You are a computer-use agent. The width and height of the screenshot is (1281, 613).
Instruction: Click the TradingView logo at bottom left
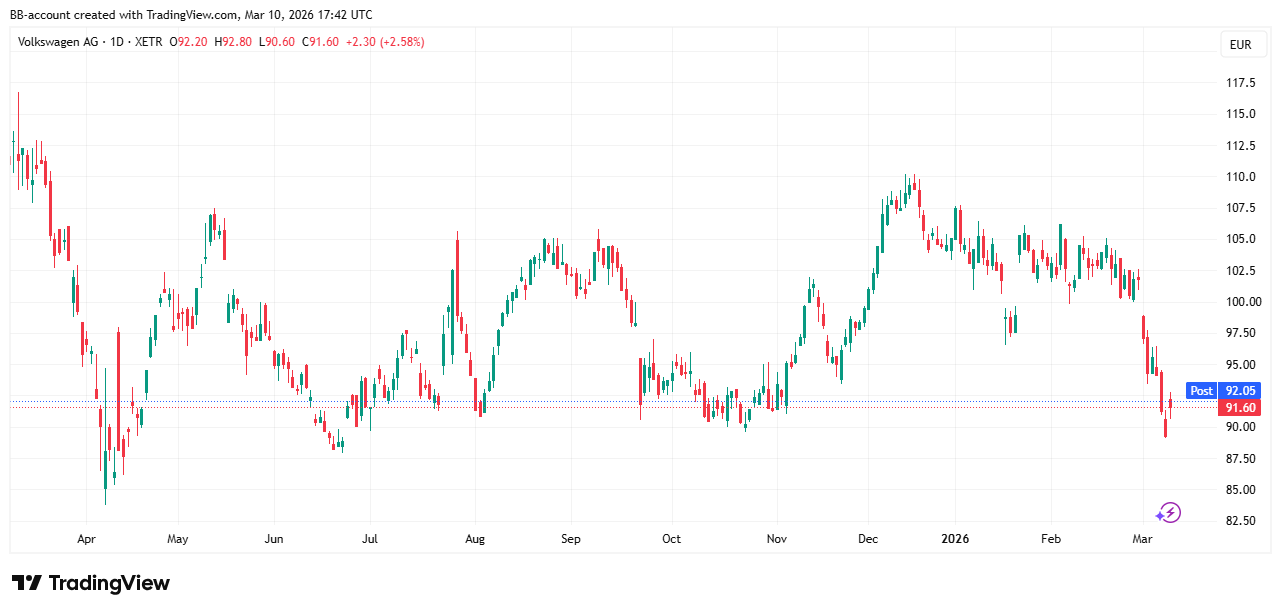click(x=91, y=583)
